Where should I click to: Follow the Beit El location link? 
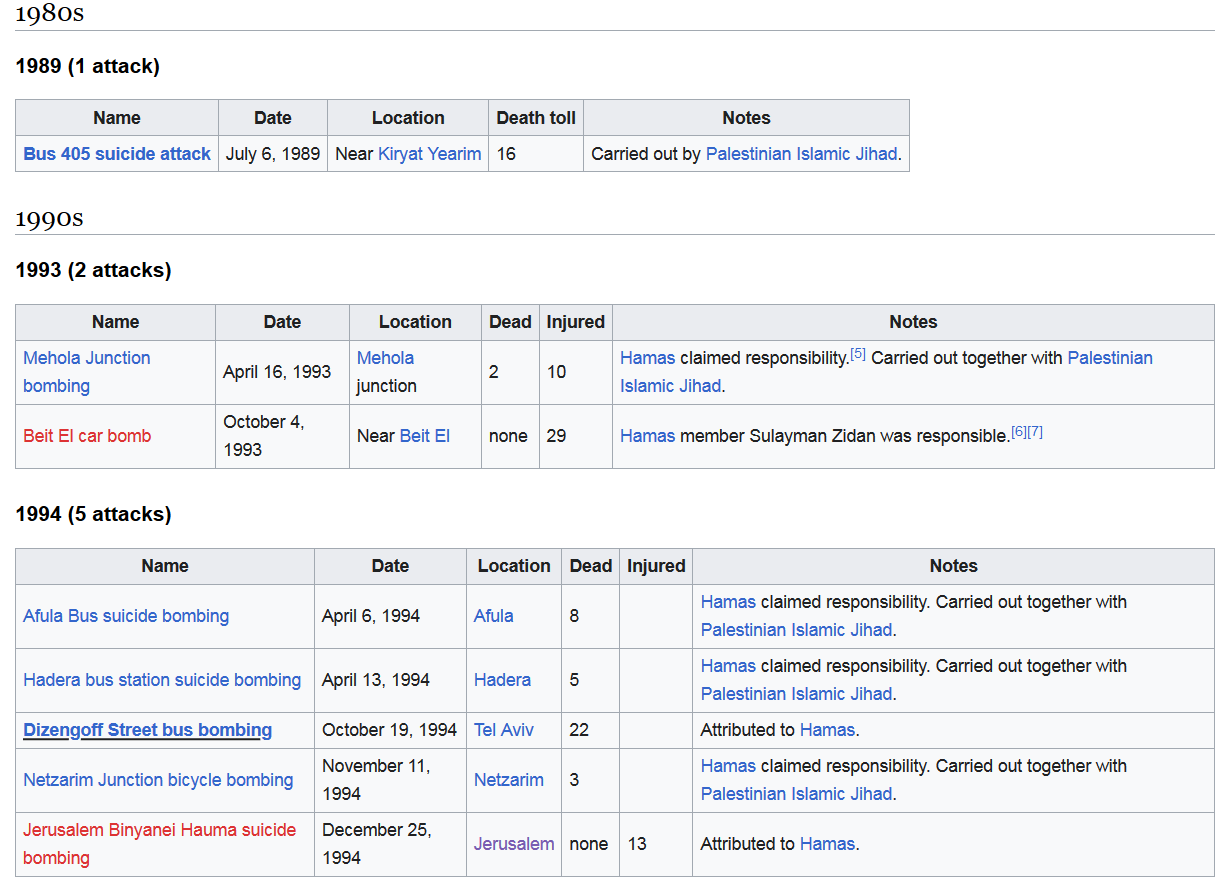(x=425, y=436)
